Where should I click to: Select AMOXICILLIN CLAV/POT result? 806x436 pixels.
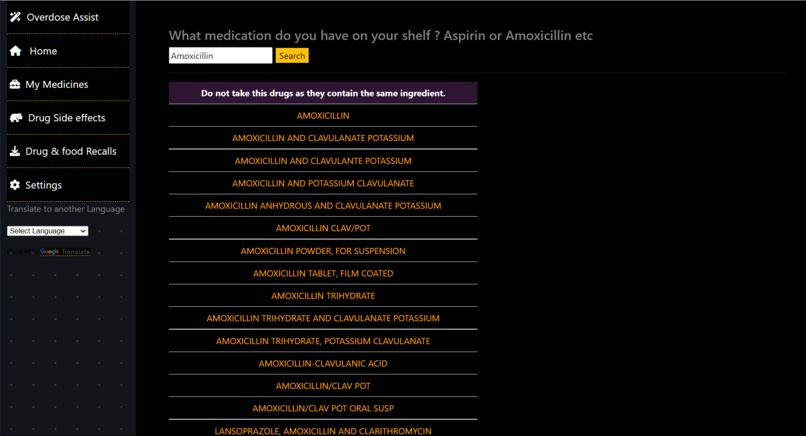pyautogui.click(x=323, y=228)
